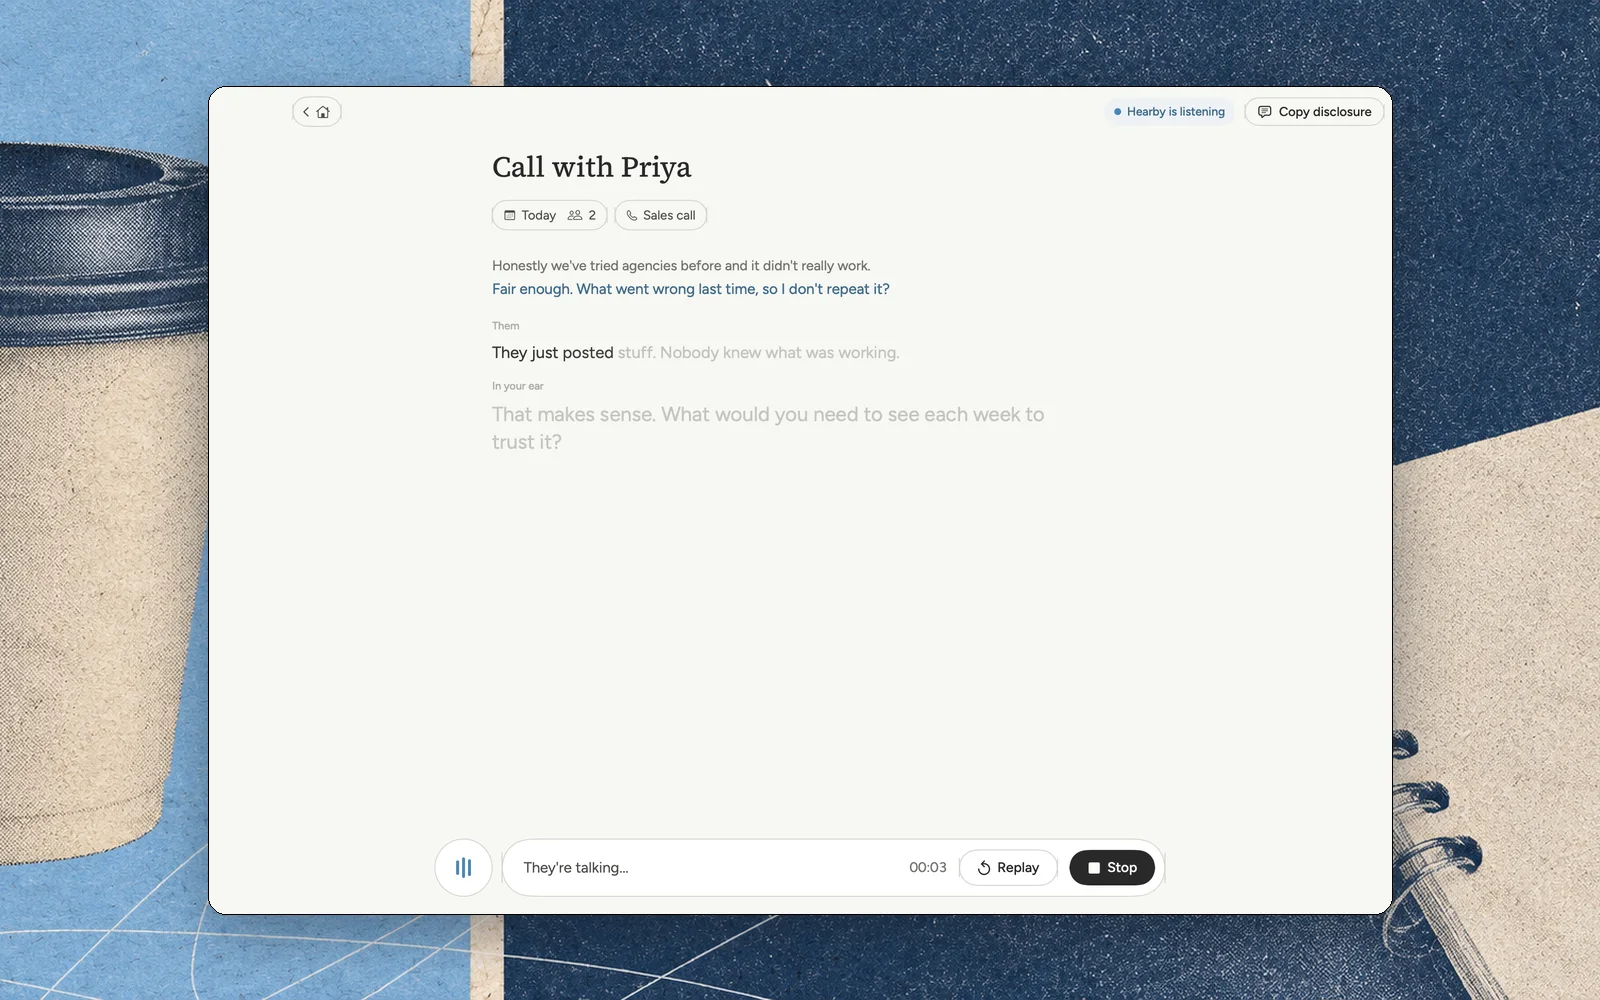Click the Copy disclosure button
This screenshot has height=1000, width=1600.
pos(1314,112)
